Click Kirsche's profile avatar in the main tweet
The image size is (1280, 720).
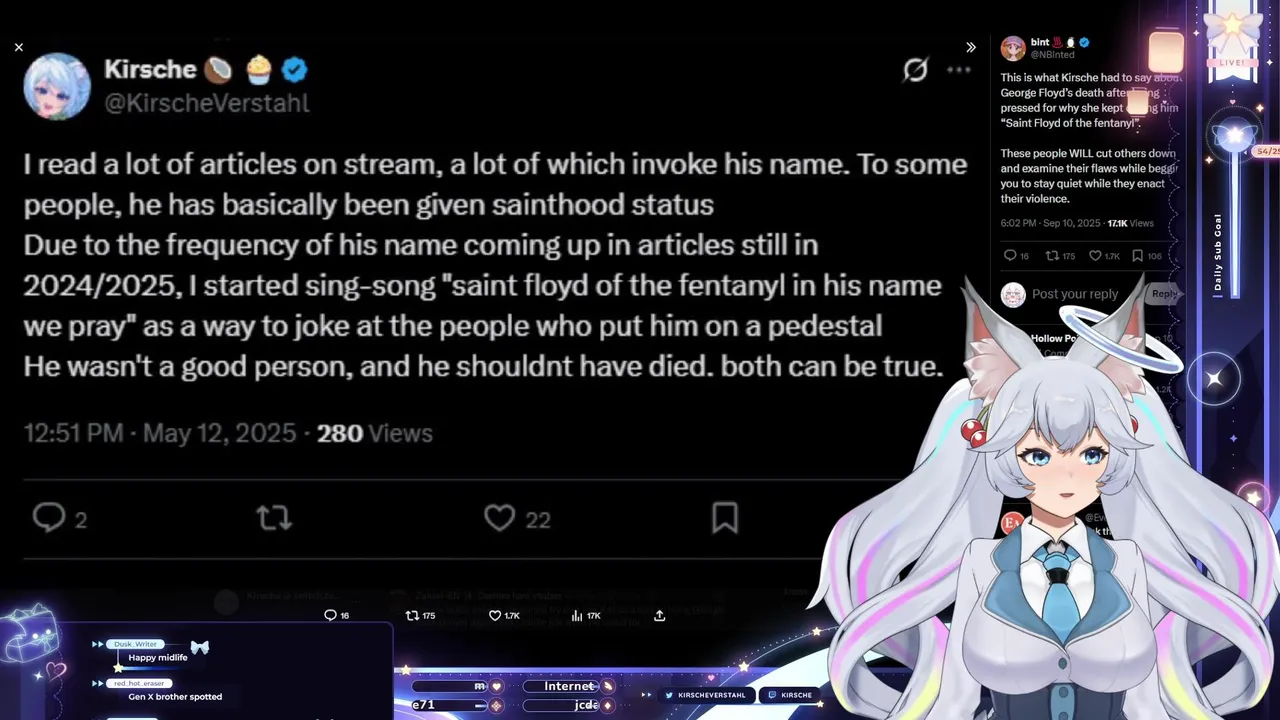tap(57, 86)
